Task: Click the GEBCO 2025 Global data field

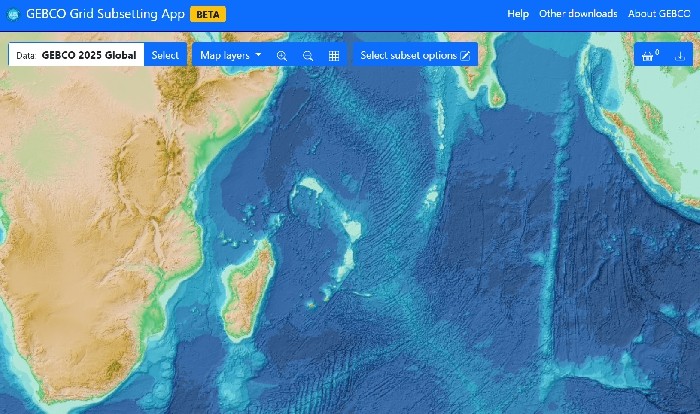Action: [76, 55]
